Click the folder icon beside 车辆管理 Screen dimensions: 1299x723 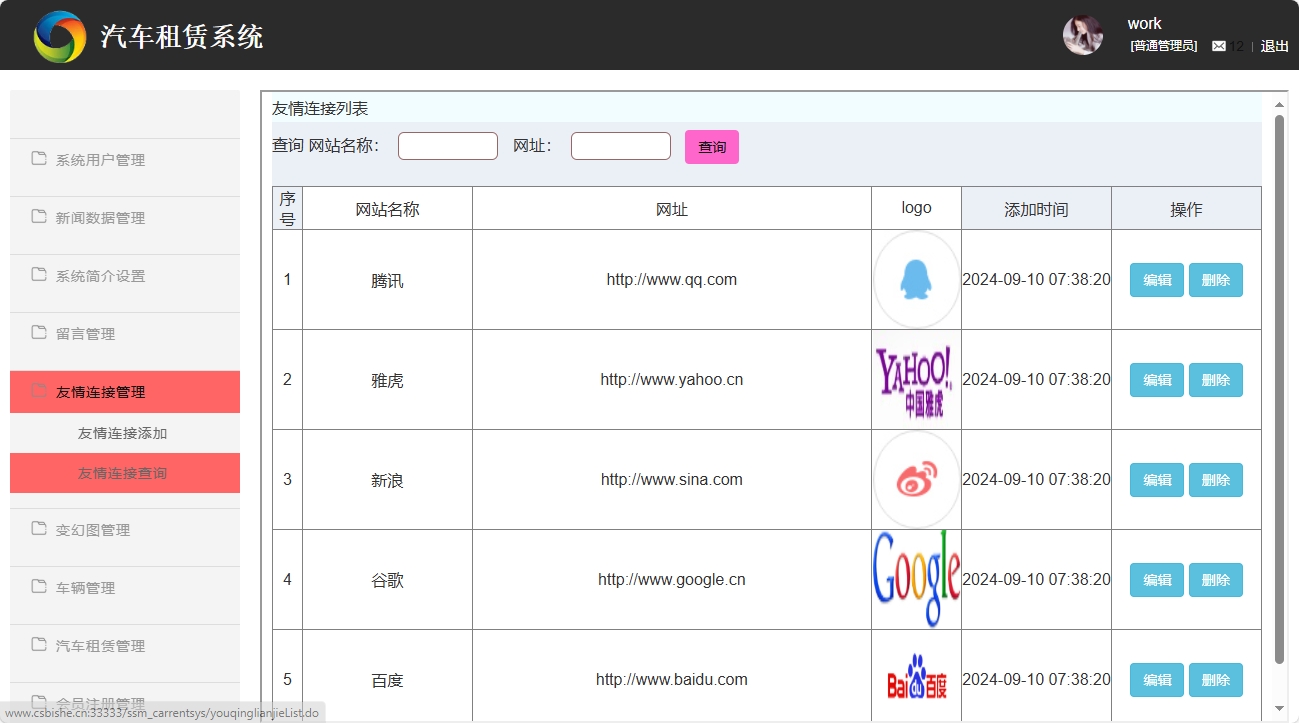click(x=40, y=587)
